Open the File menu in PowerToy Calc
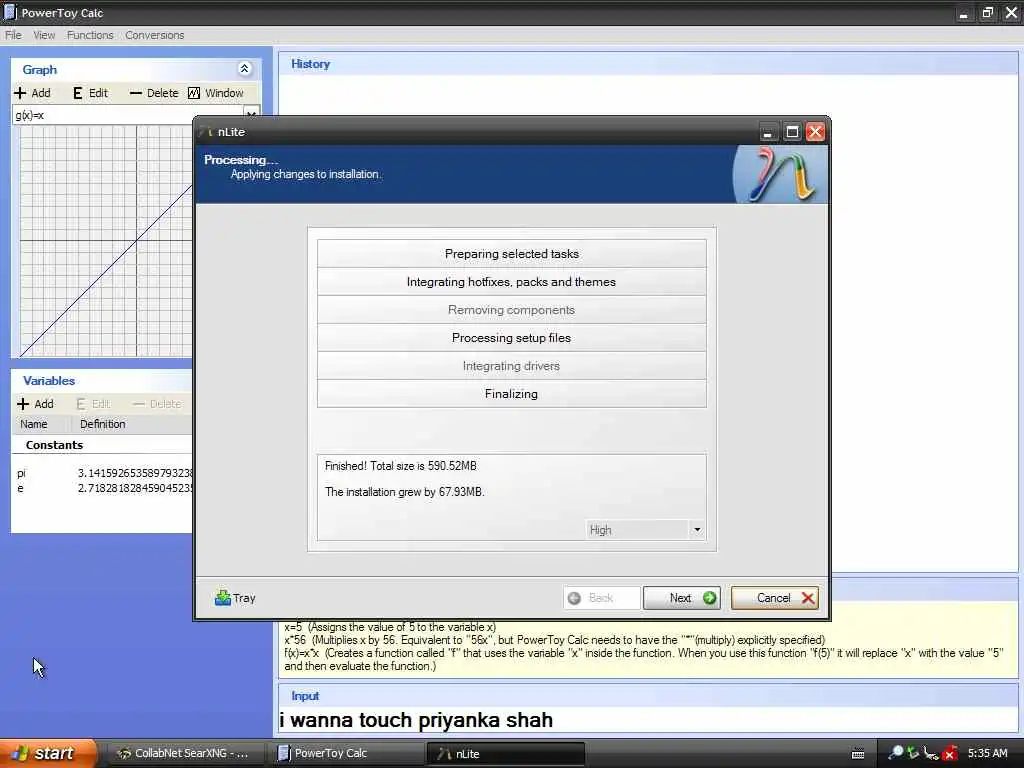The image size is (1024, 768). pyautogui.click(x=13, y=35)
